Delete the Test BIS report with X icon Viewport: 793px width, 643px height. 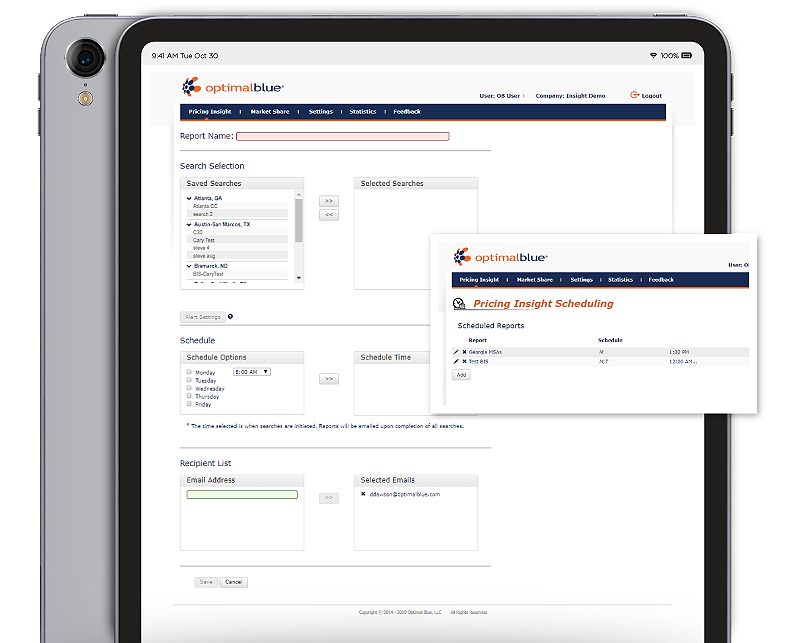click(464, 361)
